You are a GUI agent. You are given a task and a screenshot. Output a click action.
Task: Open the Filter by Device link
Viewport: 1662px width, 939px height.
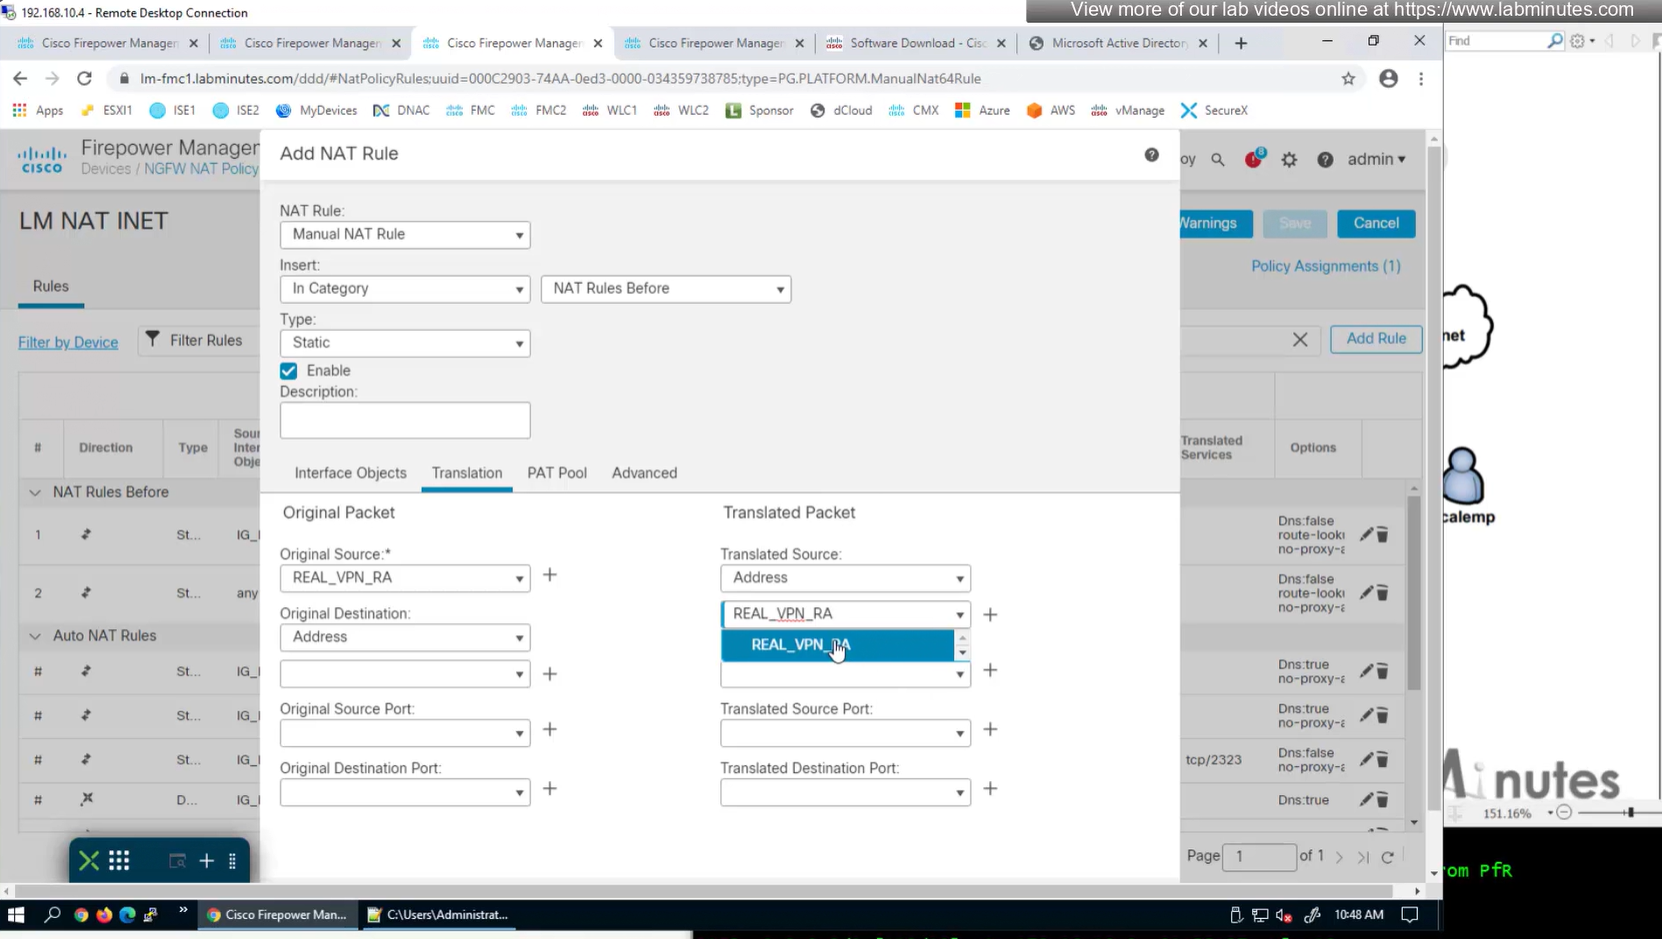click(68, 342)
